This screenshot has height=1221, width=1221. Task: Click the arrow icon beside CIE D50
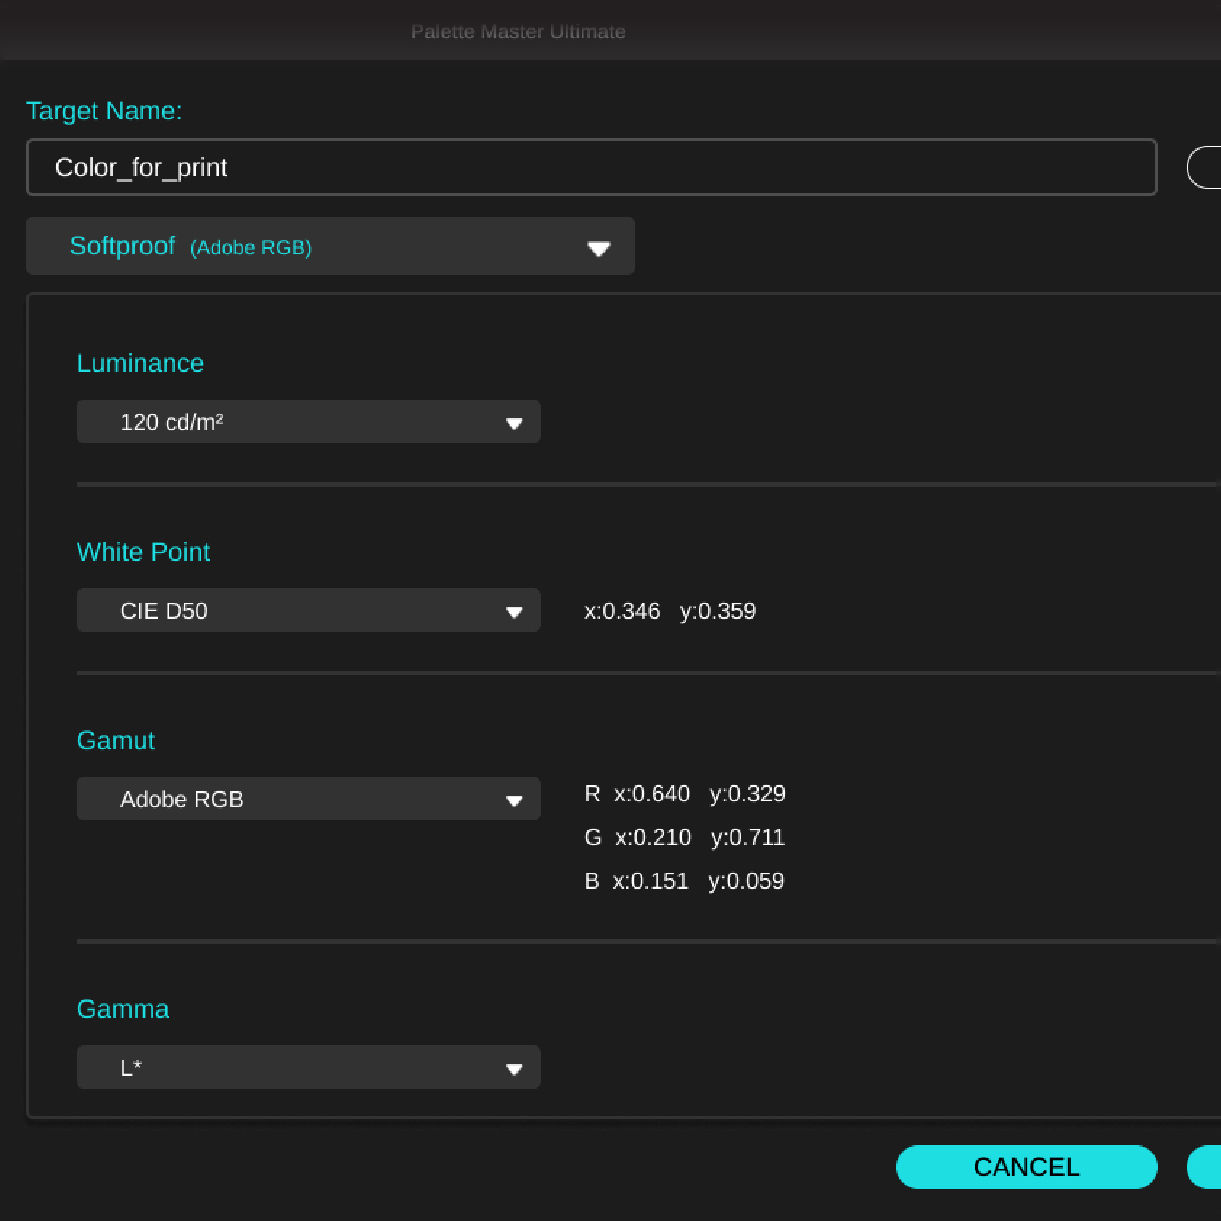point(514,612)
